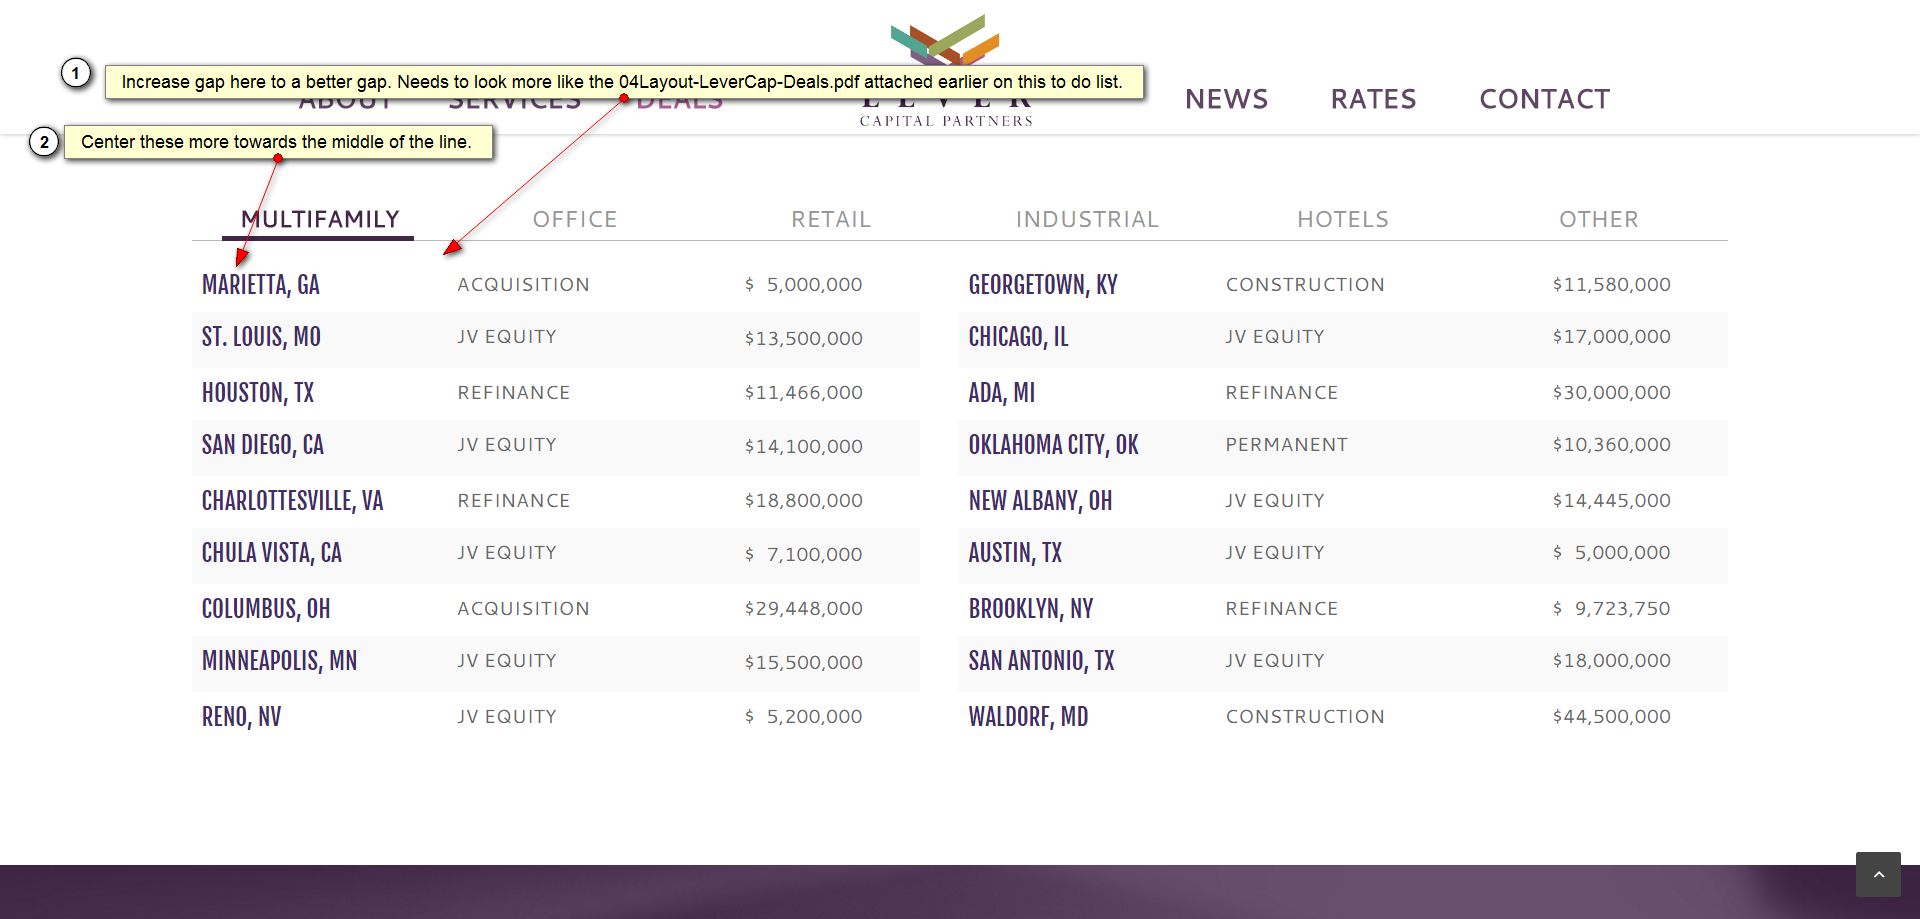1920x919 pixels.
Task: Click the Waldorf, MD entry
Action: click(1029, 717)
